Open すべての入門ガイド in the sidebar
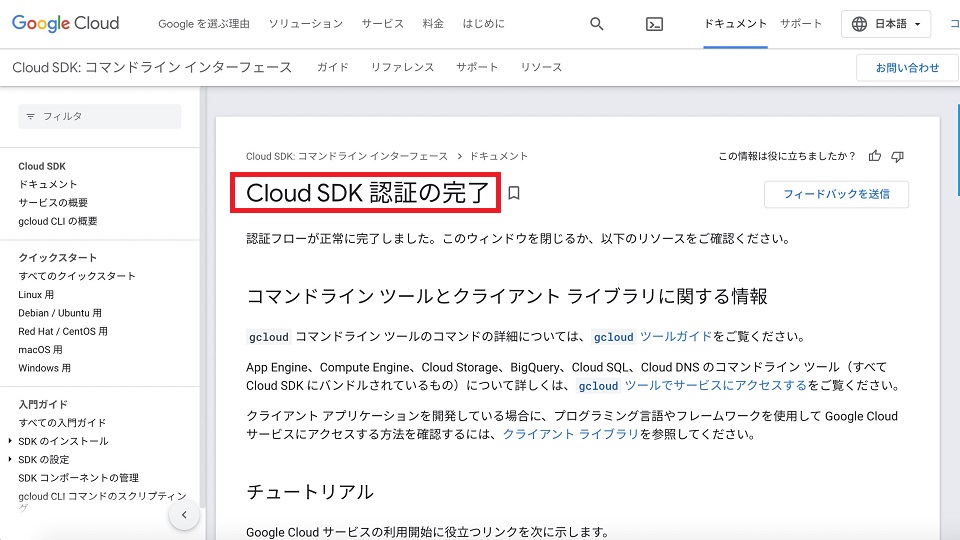 click(x=62, y=422)
